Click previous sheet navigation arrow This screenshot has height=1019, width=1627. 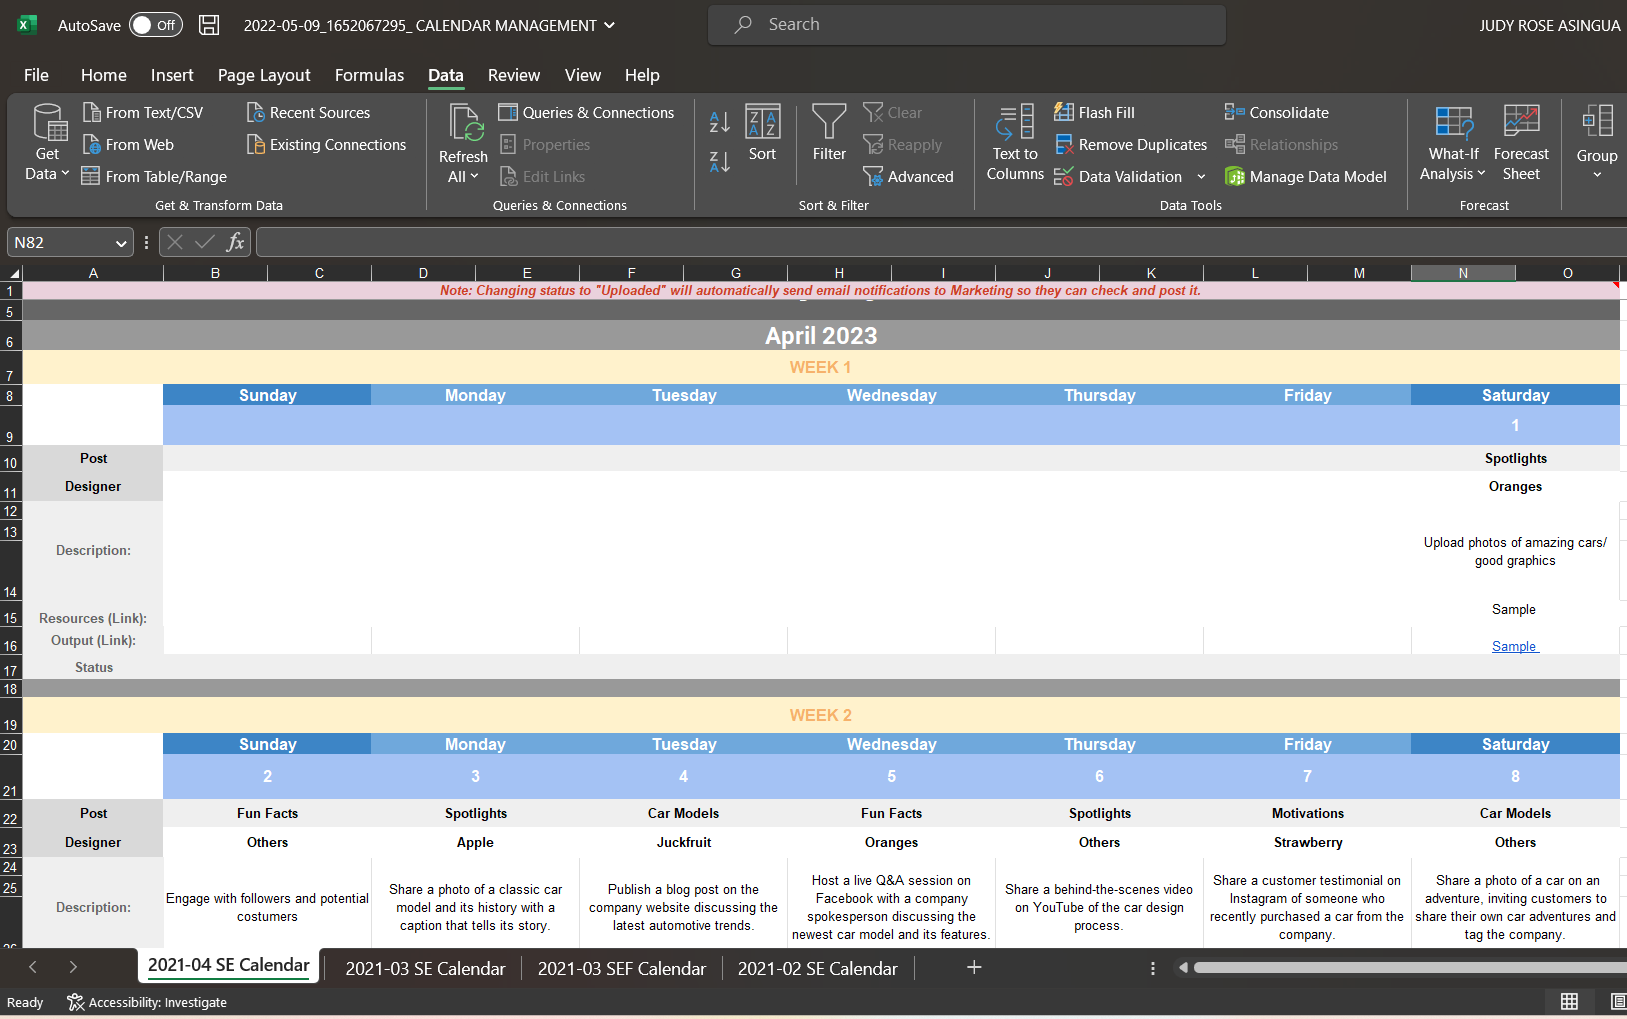pos(33,967)
